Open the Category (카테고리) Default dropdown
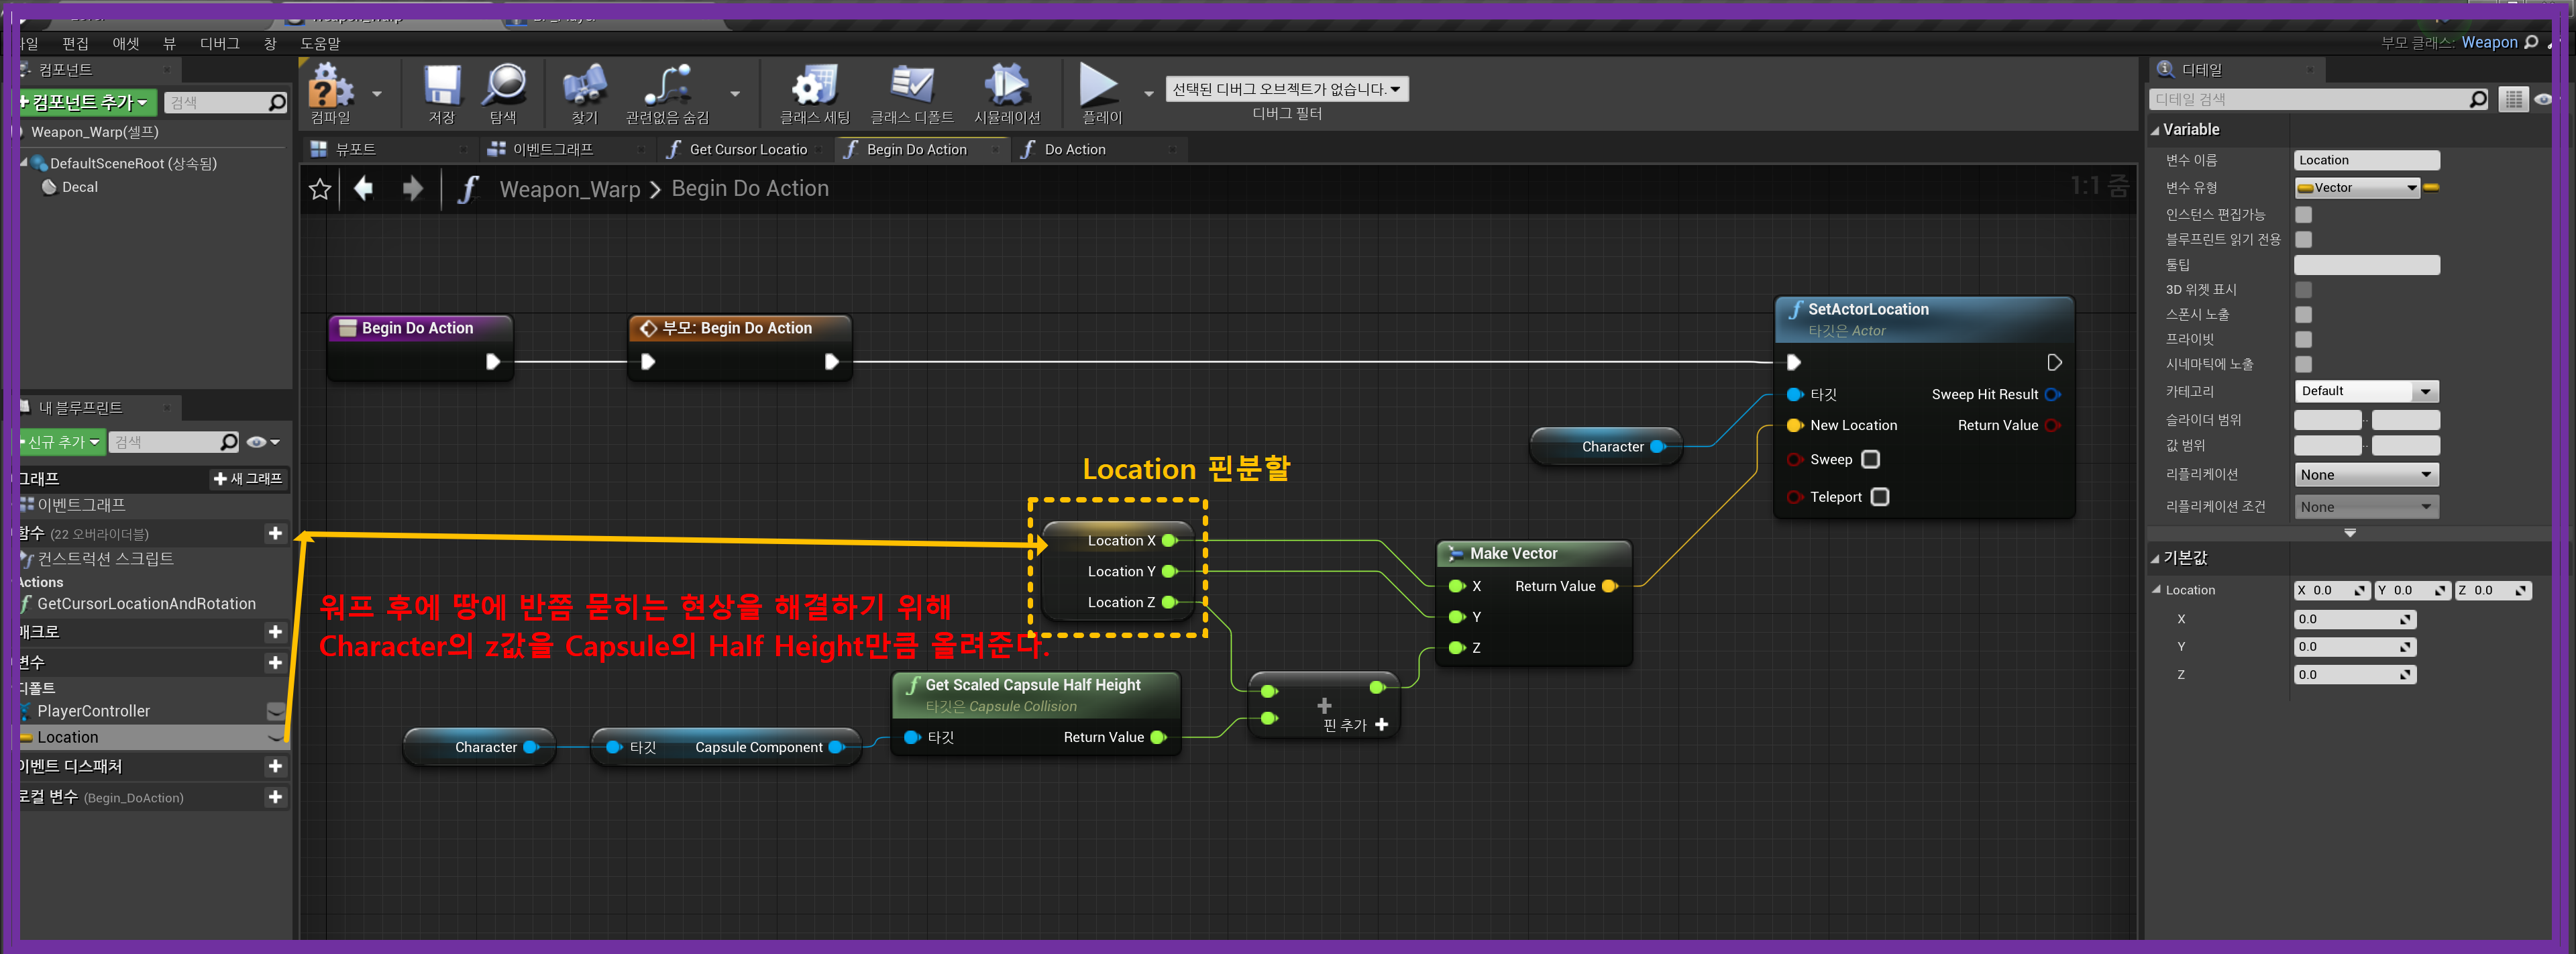Screen dimensions: 2576x954 pyautogui.click(x=2365, y=391)
